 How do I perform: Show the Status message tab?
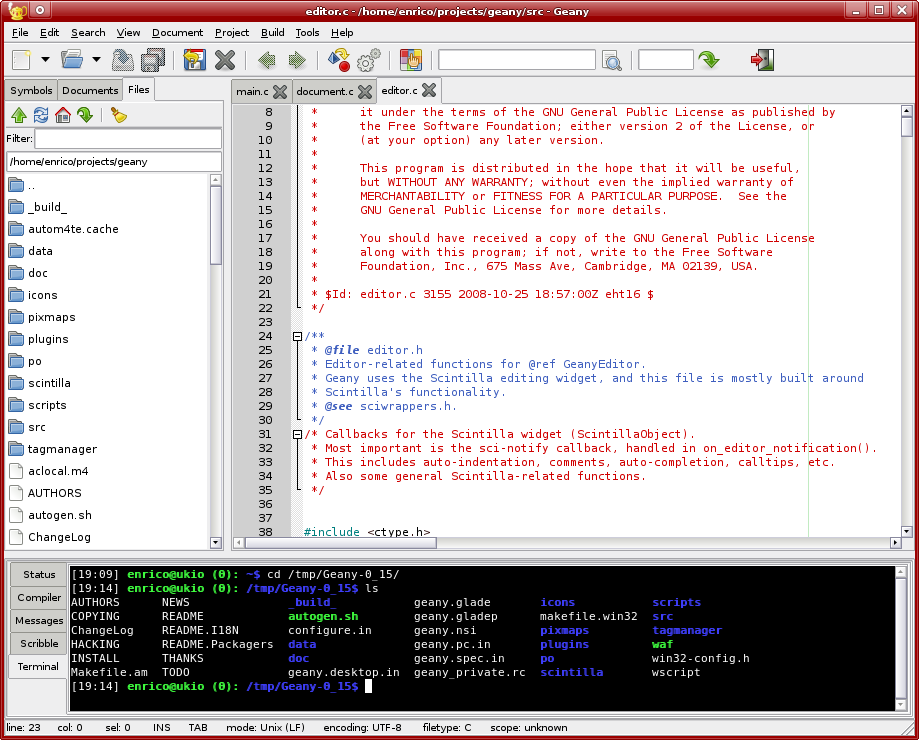tap(39, 575)
